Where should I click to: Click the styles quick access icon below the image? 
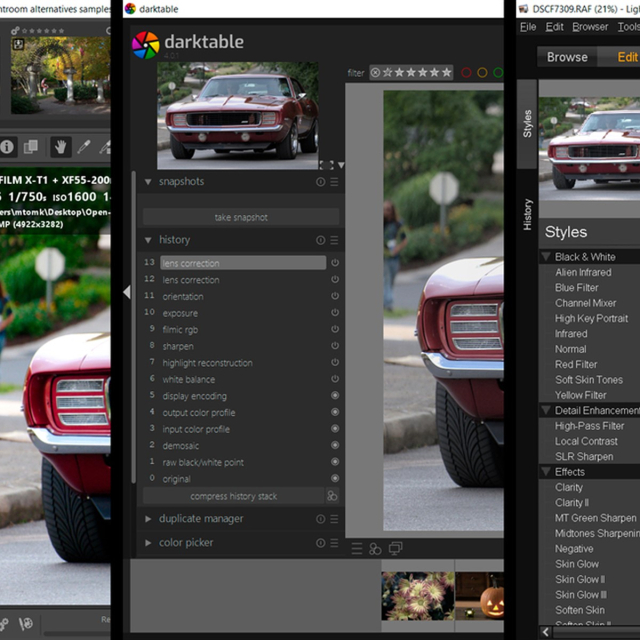[375, 548]
